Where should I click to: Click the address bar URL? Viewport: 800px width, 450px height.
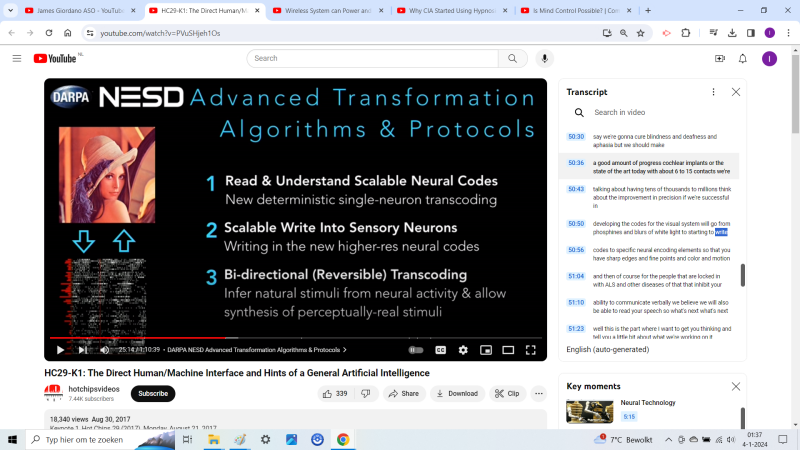click(160, 33)
